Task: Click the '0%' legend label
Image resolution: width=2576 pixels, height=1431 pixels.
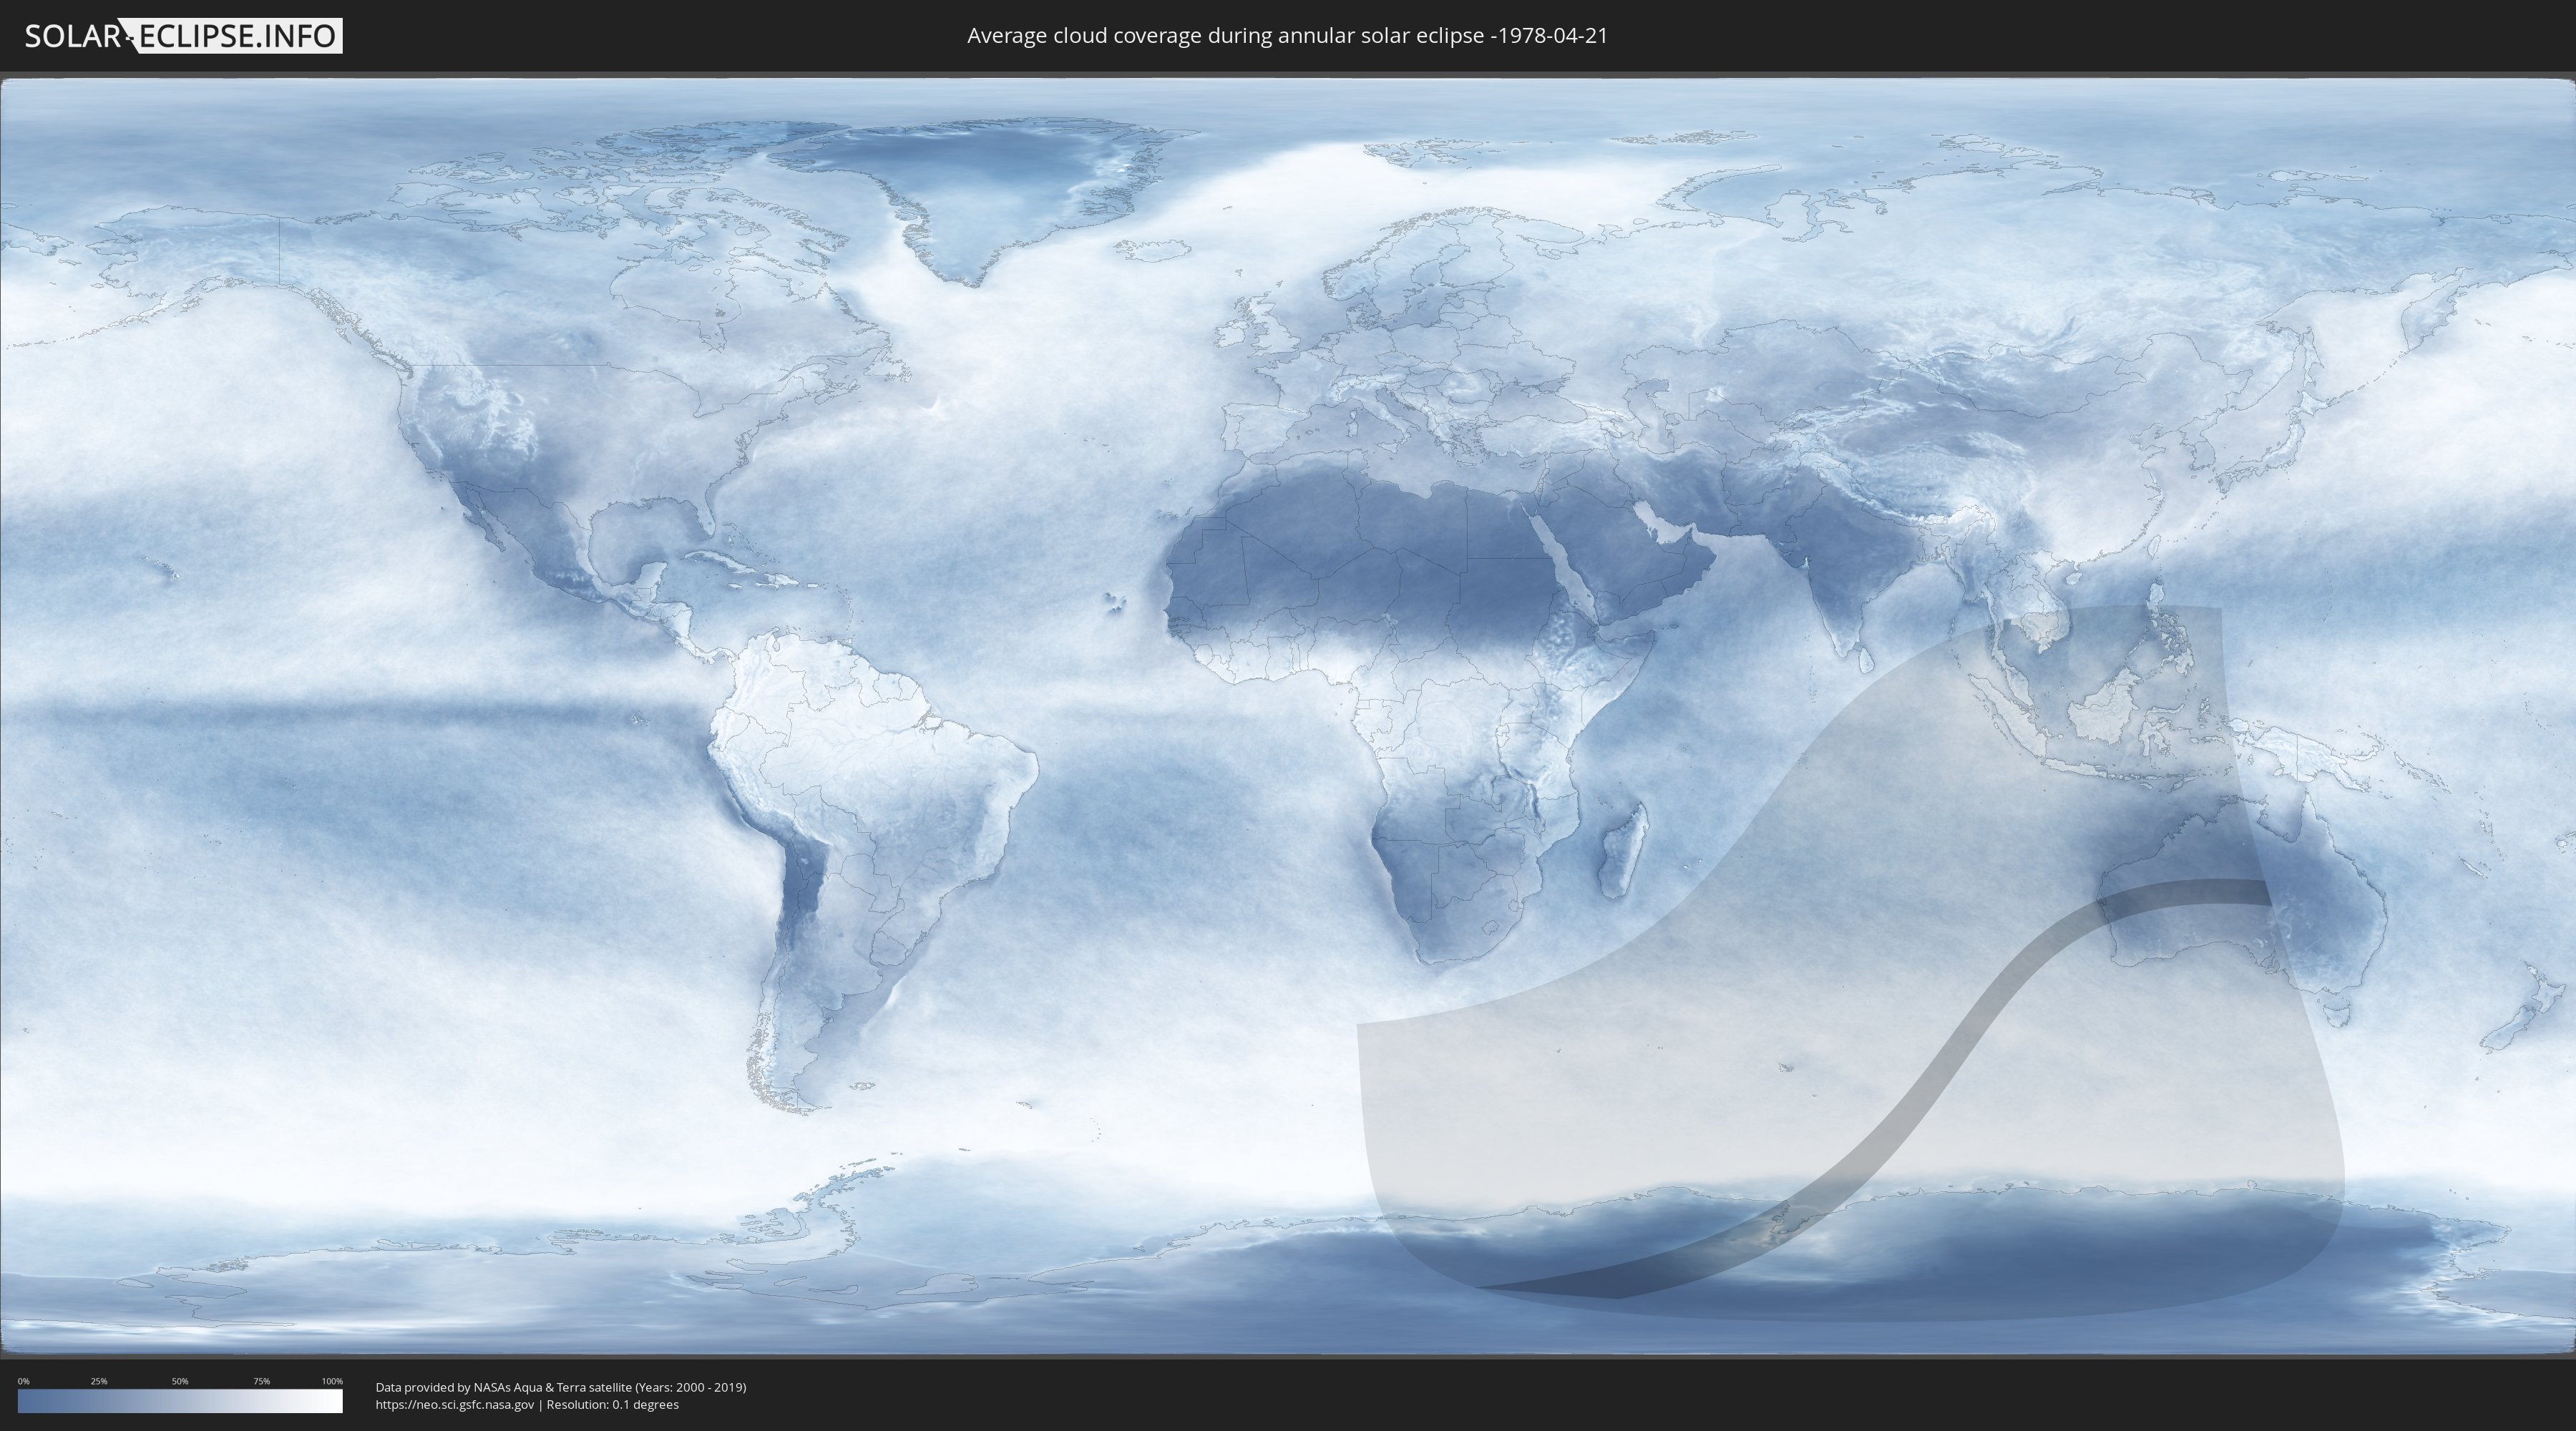Action: click(x=24, y=1381)
